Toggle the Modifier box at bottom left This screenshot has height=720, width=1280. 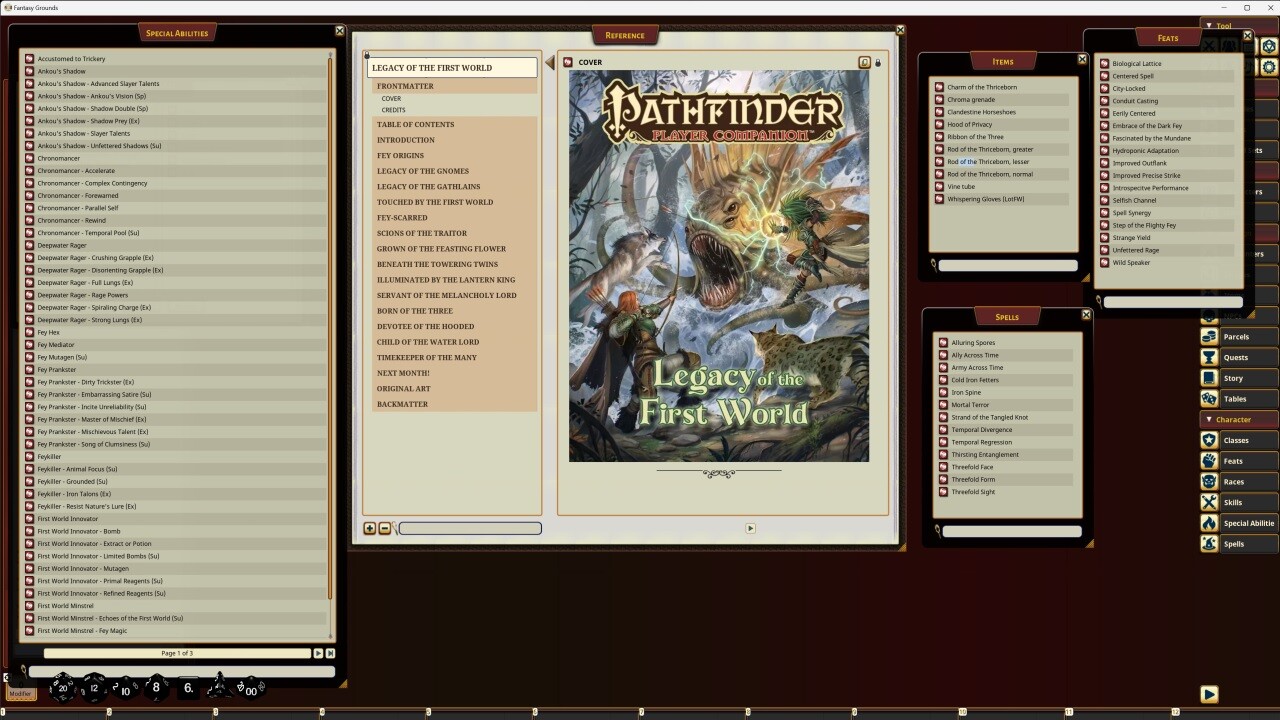click(x=20, y=693)
